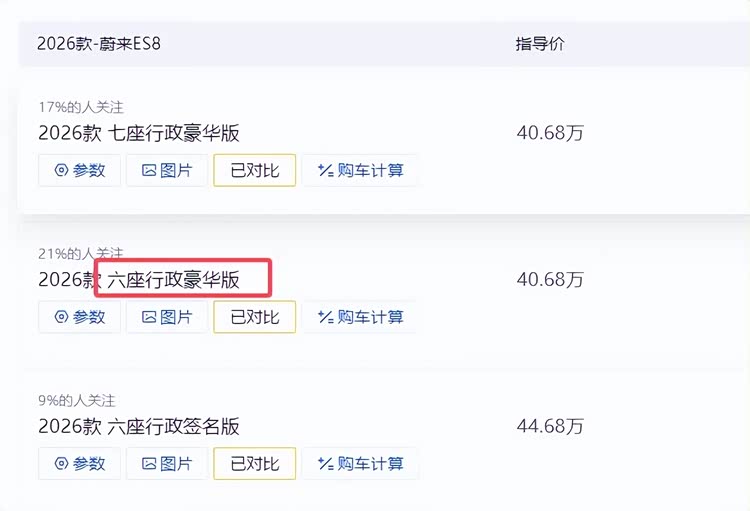Click picture icon in 六座行政豪华版 图片 button
Screen dimensions: 750x511
click(x=149, y=317)
